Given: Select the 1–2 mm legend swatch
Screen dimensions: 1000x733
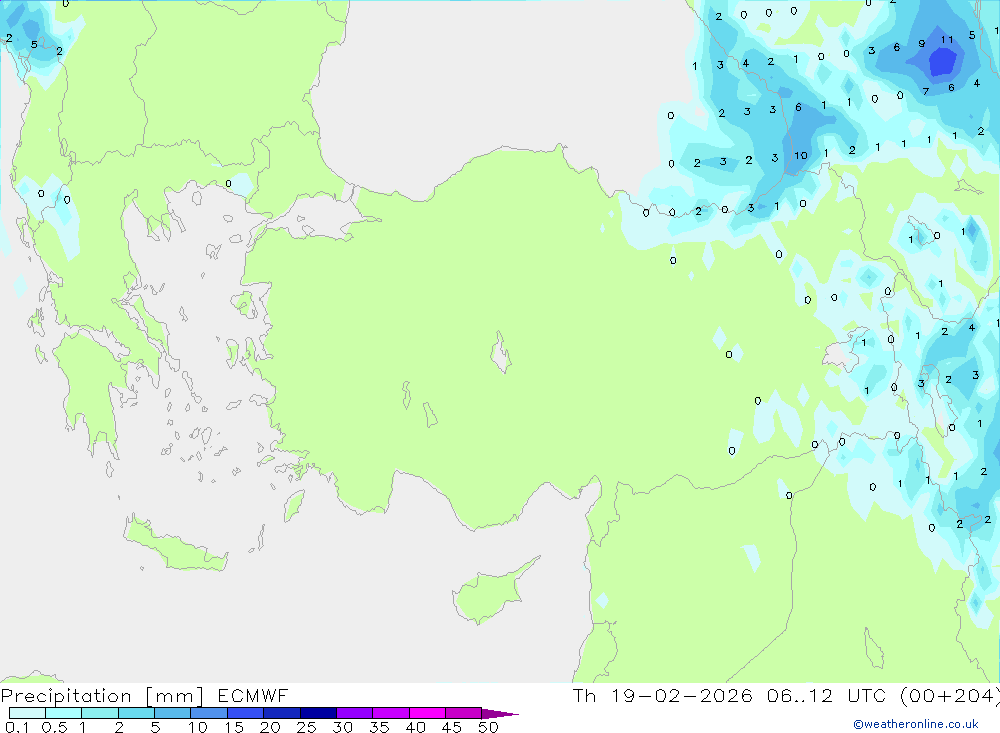Looking at the screenshot, I should [x=100, y=713].
